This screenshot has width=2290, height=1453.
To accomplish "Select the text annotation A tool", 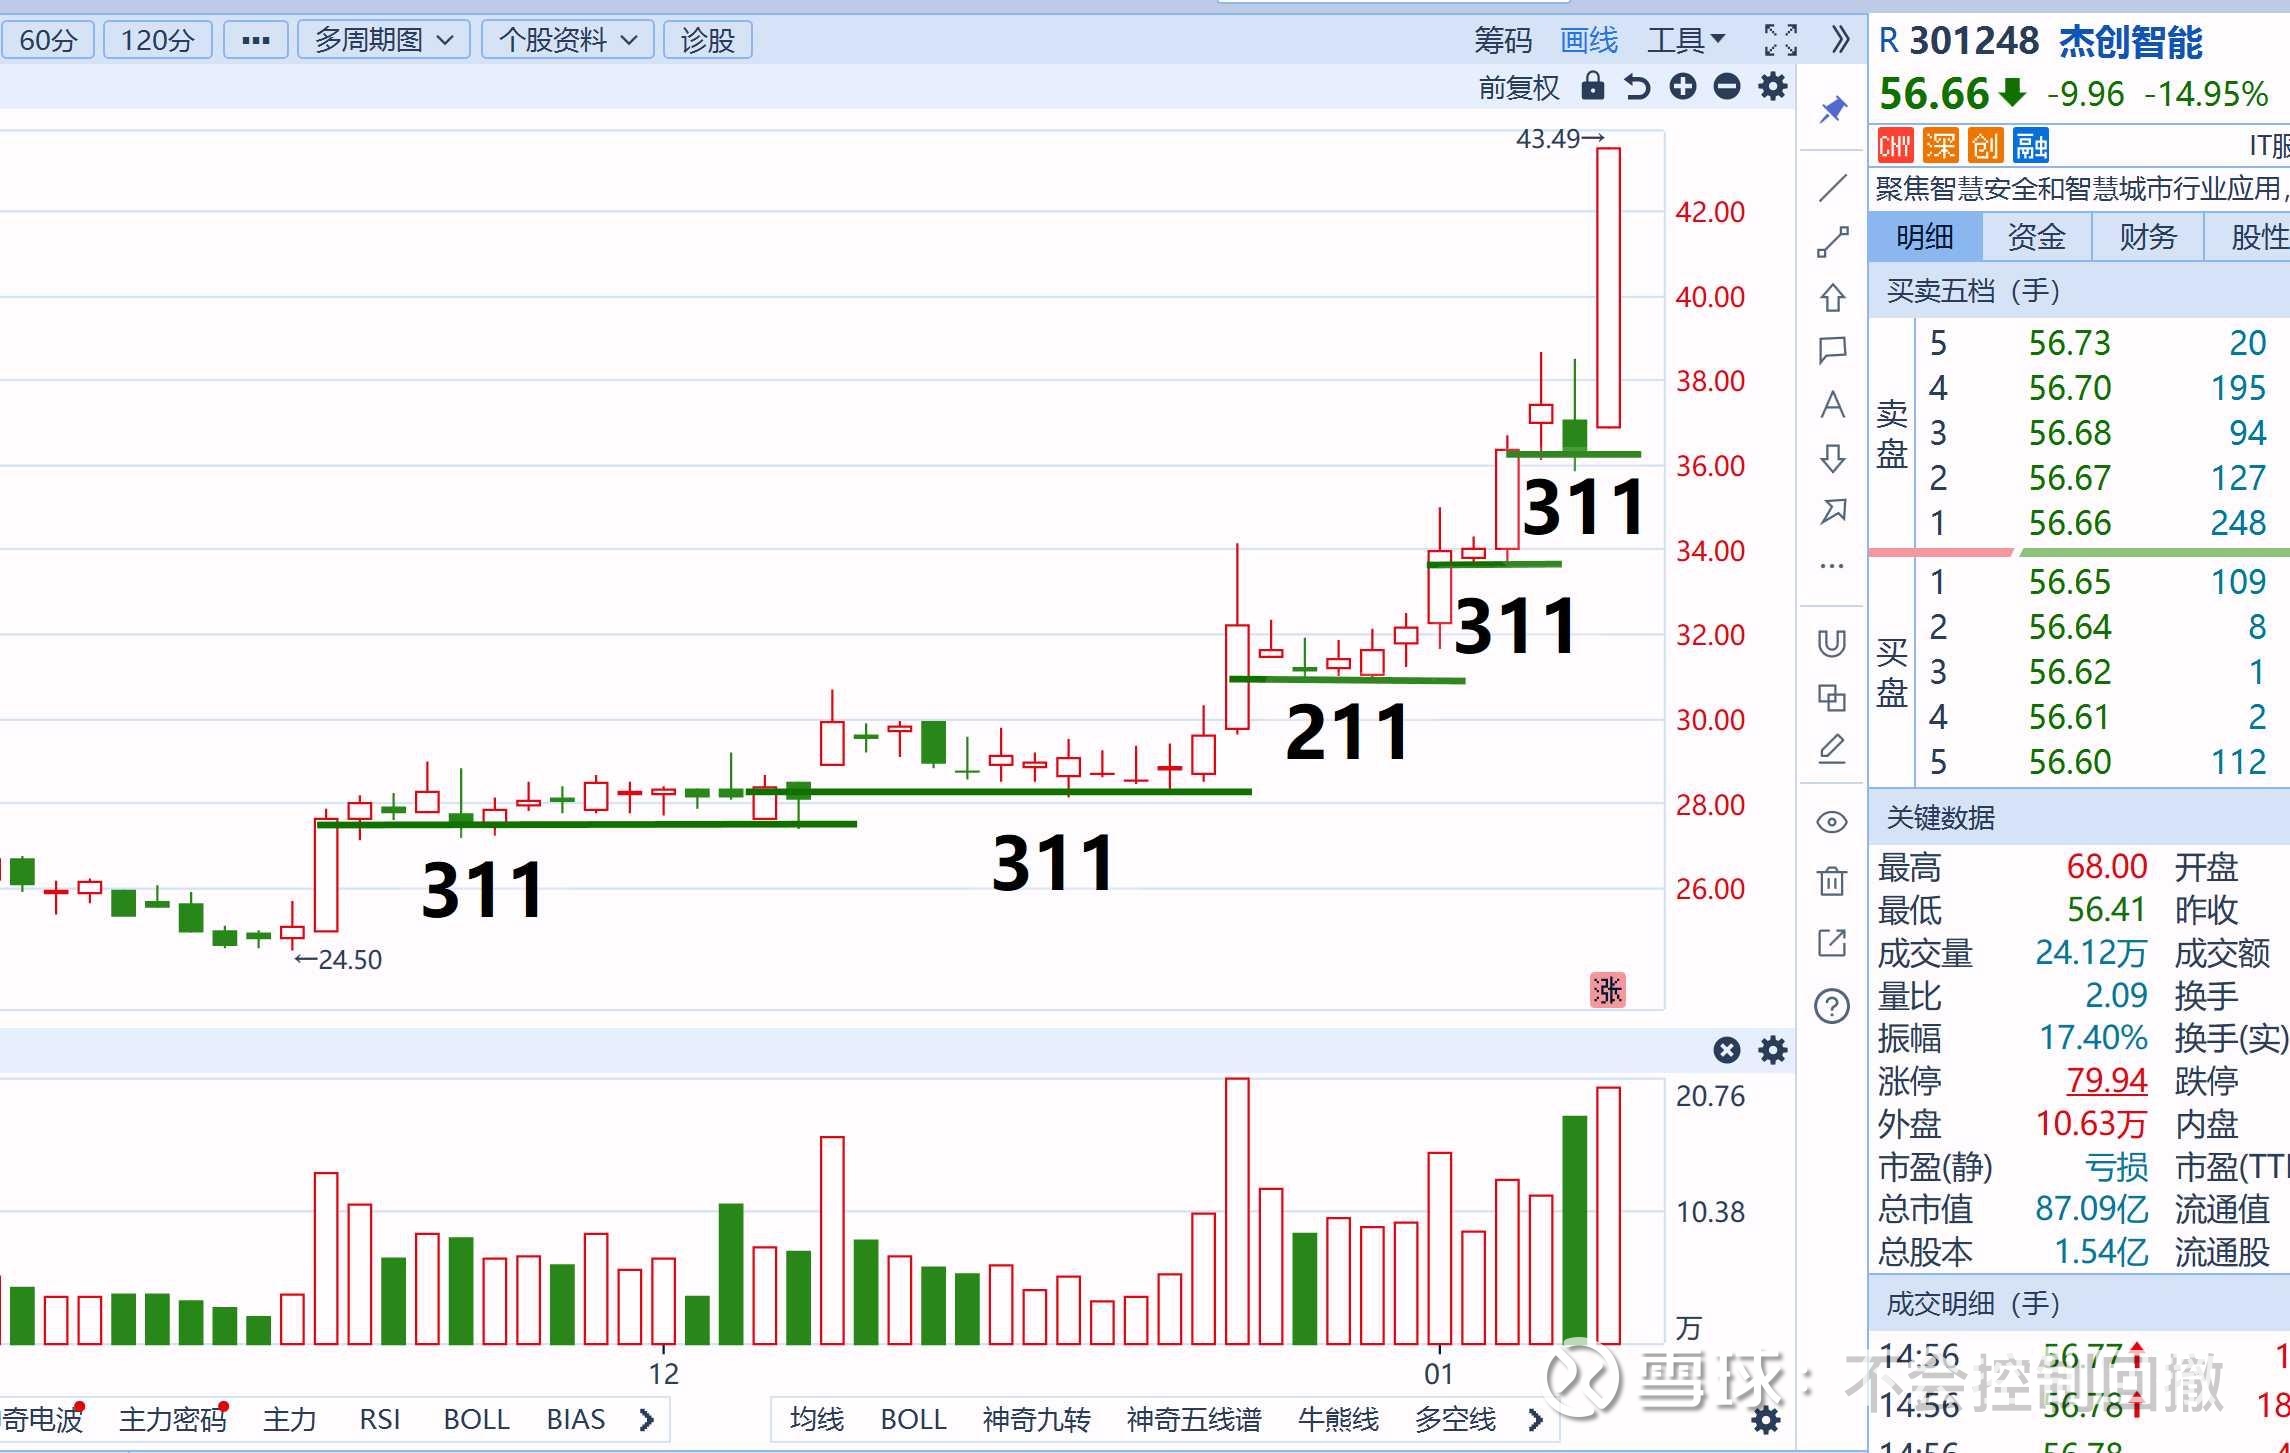I will coord(1832,405).
